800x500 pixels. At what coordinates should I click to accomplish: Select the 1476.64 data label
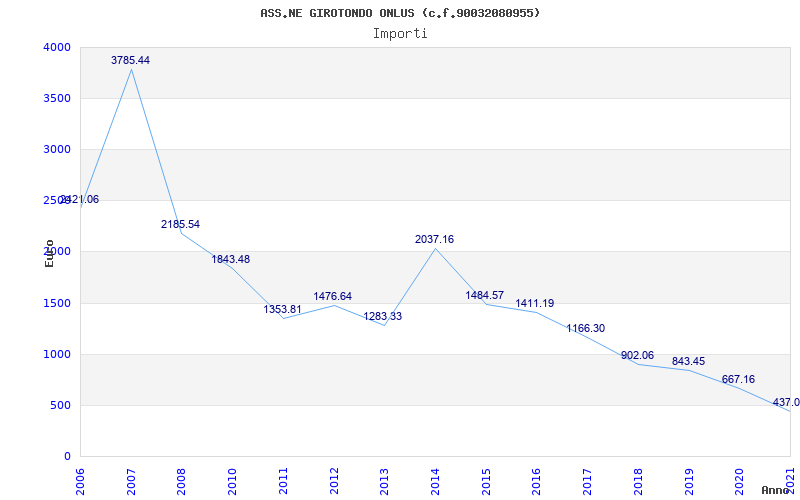point(333,296)
